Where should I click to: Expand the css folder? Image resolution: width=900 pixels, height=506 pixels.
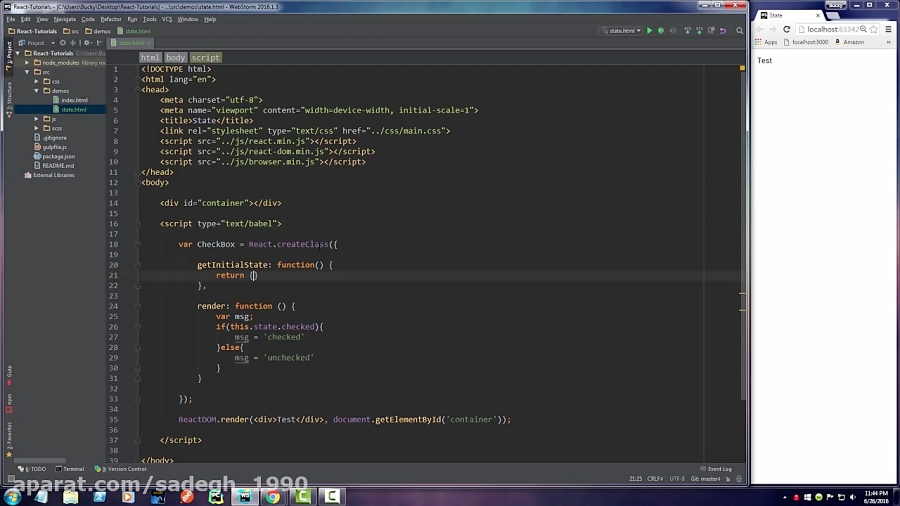(x=36, y=81)
